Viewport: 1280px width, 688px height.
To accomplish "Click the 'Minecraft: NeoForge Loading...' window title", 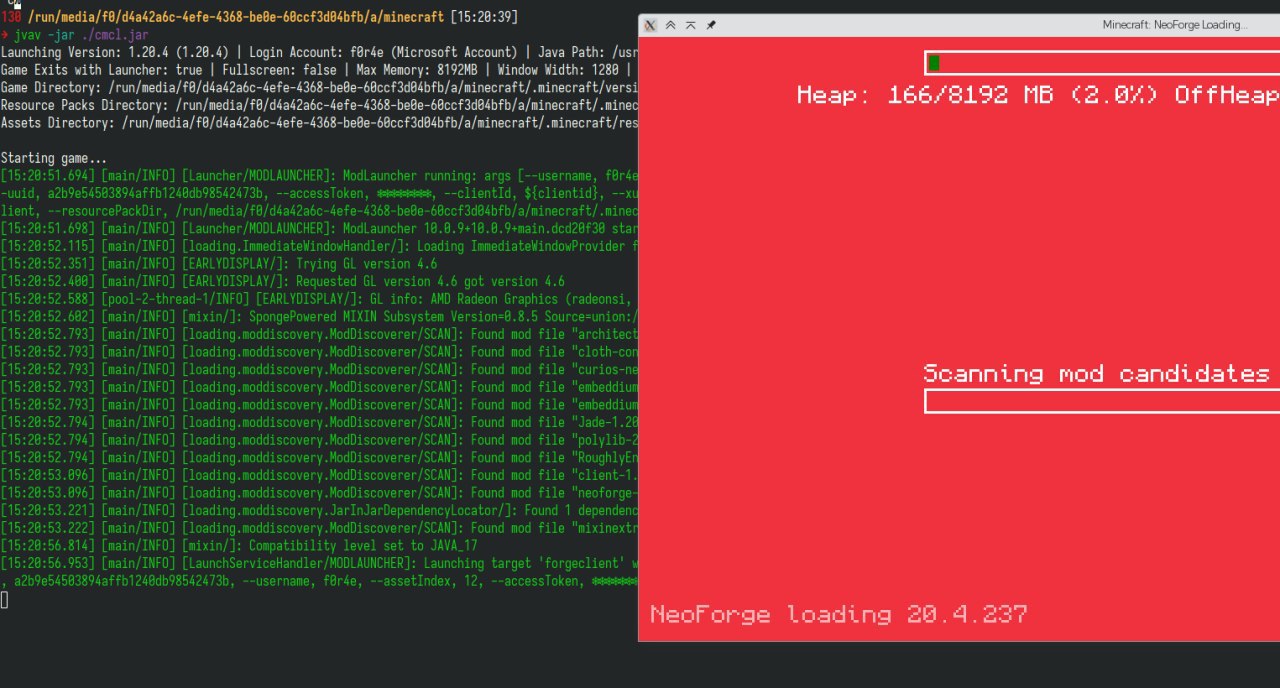I will [1175, 25].
